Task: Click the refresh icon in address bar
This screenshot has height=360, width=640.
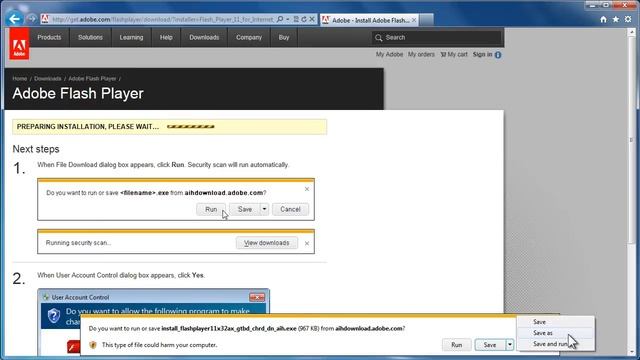Action: click(x=304, y=19)
